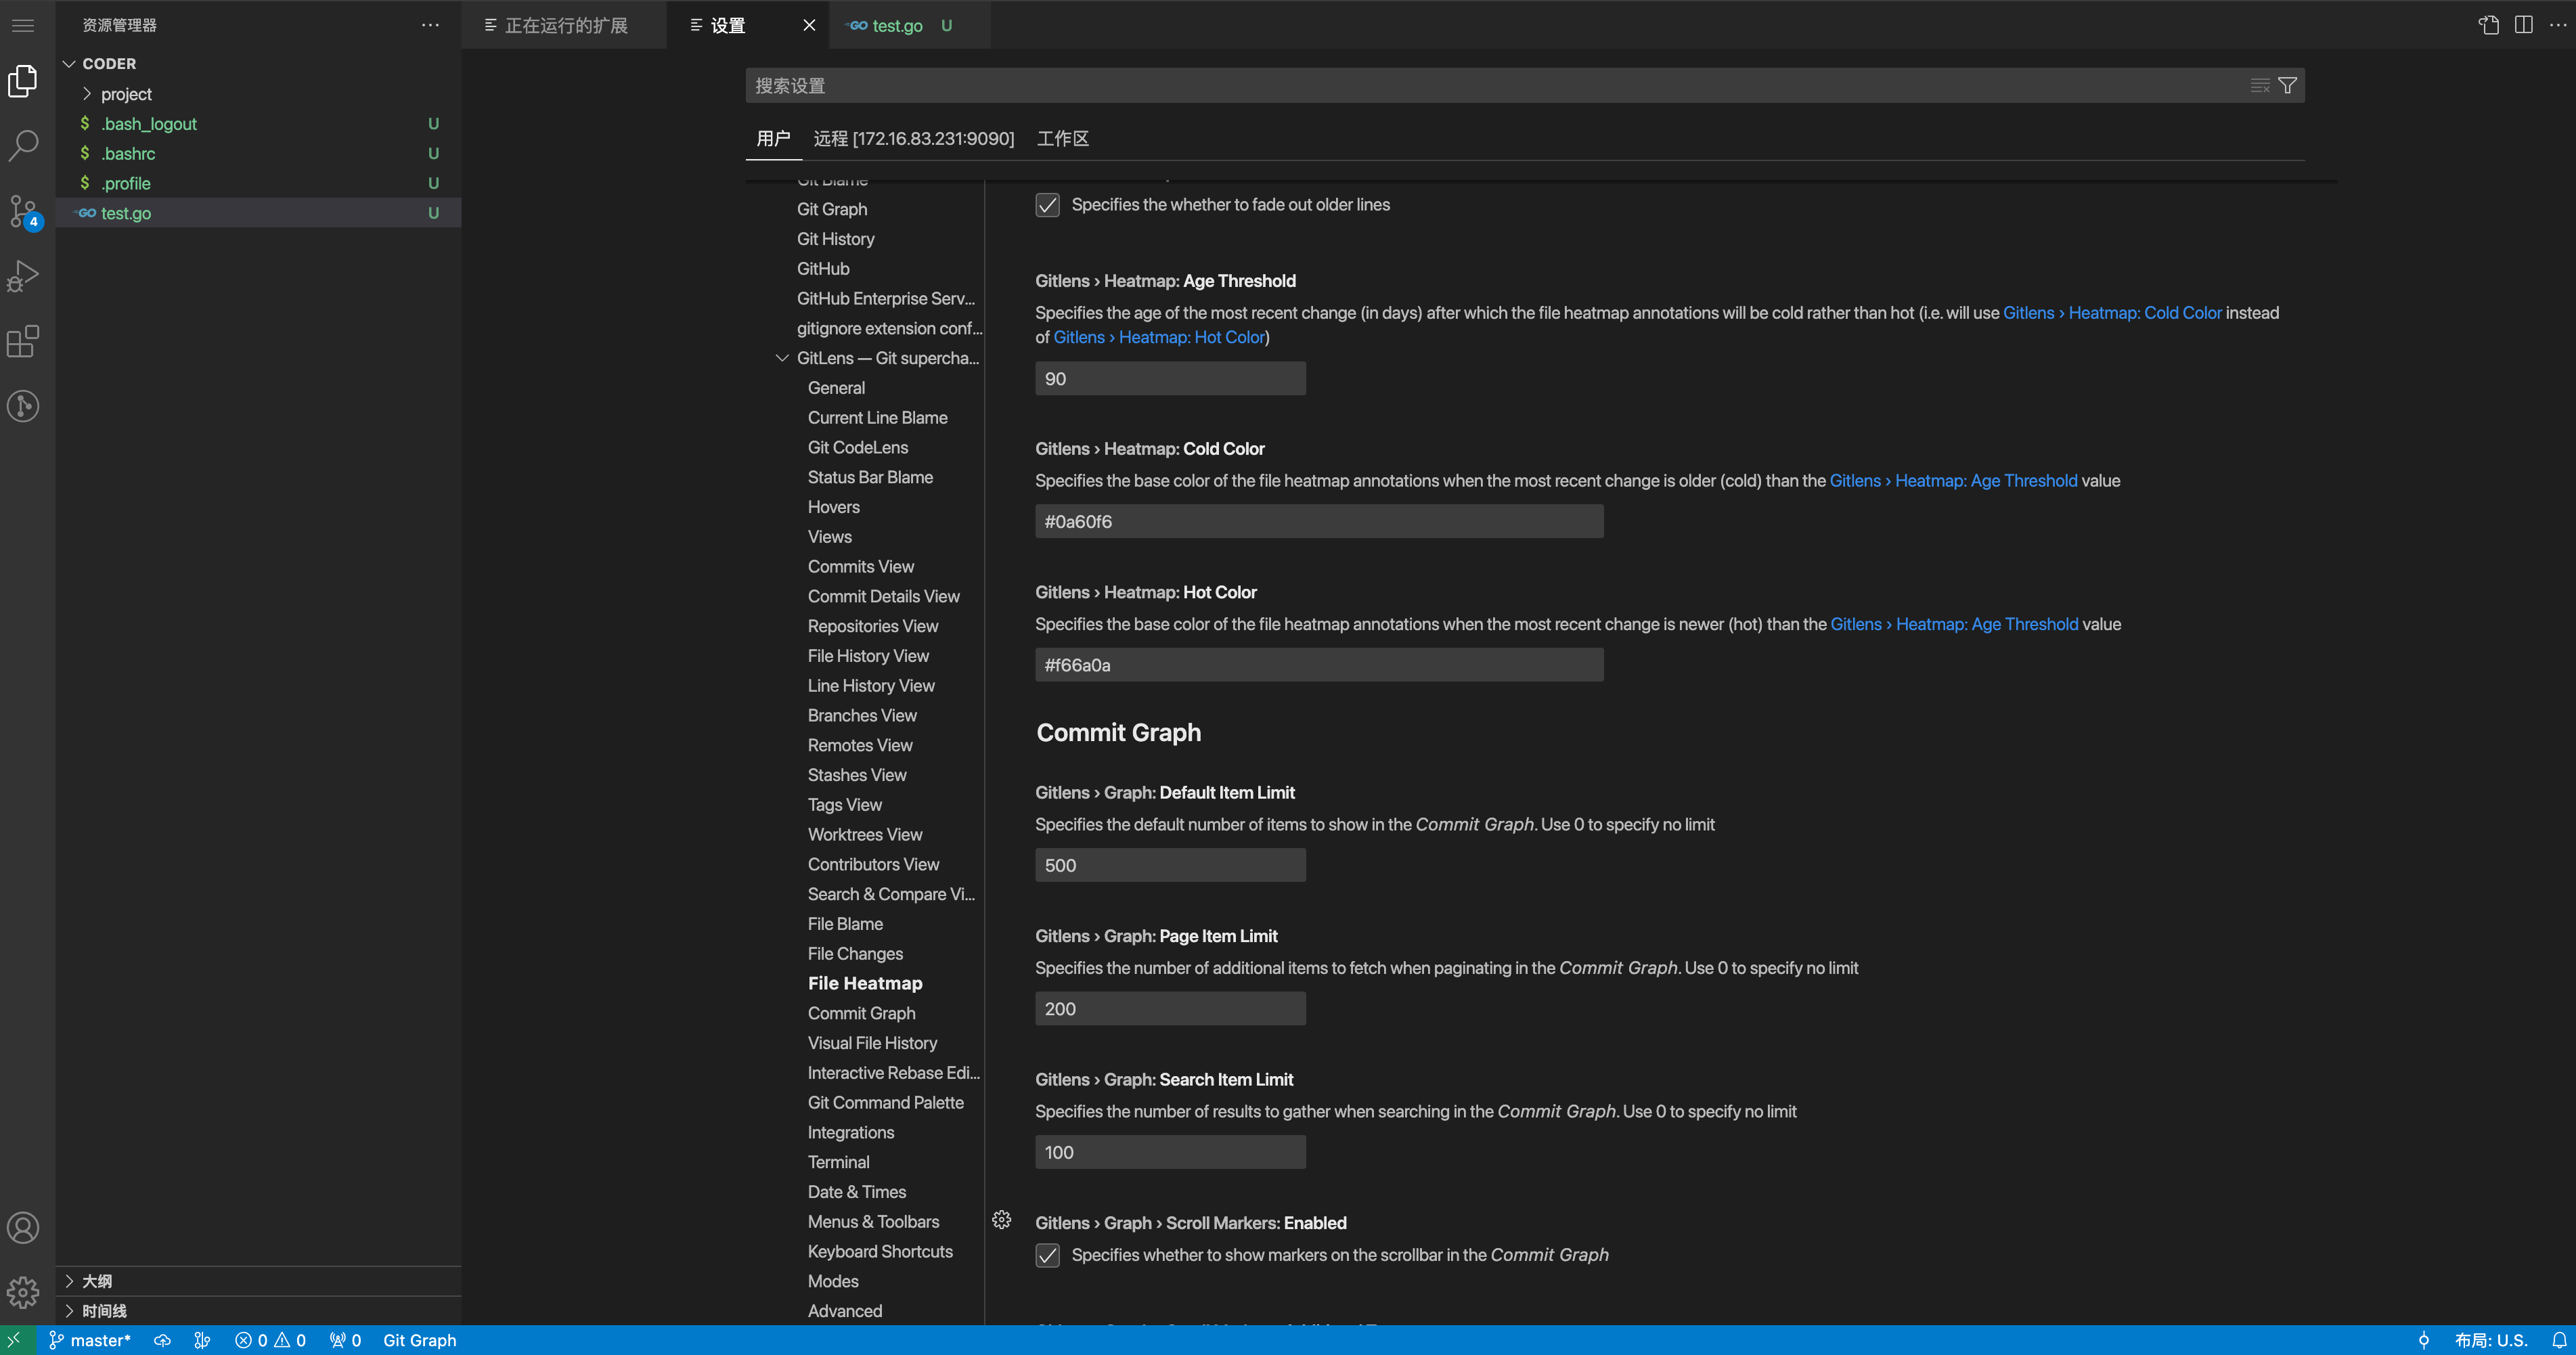
Task: Switch to 正在运行的扩展 tab
Action: pyautogui.click(x=564, y=25)
